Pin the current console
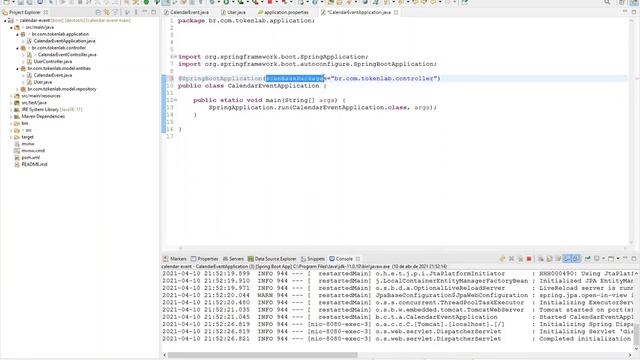640x360 pixels. pyautogui.click(x=588, y=259)
